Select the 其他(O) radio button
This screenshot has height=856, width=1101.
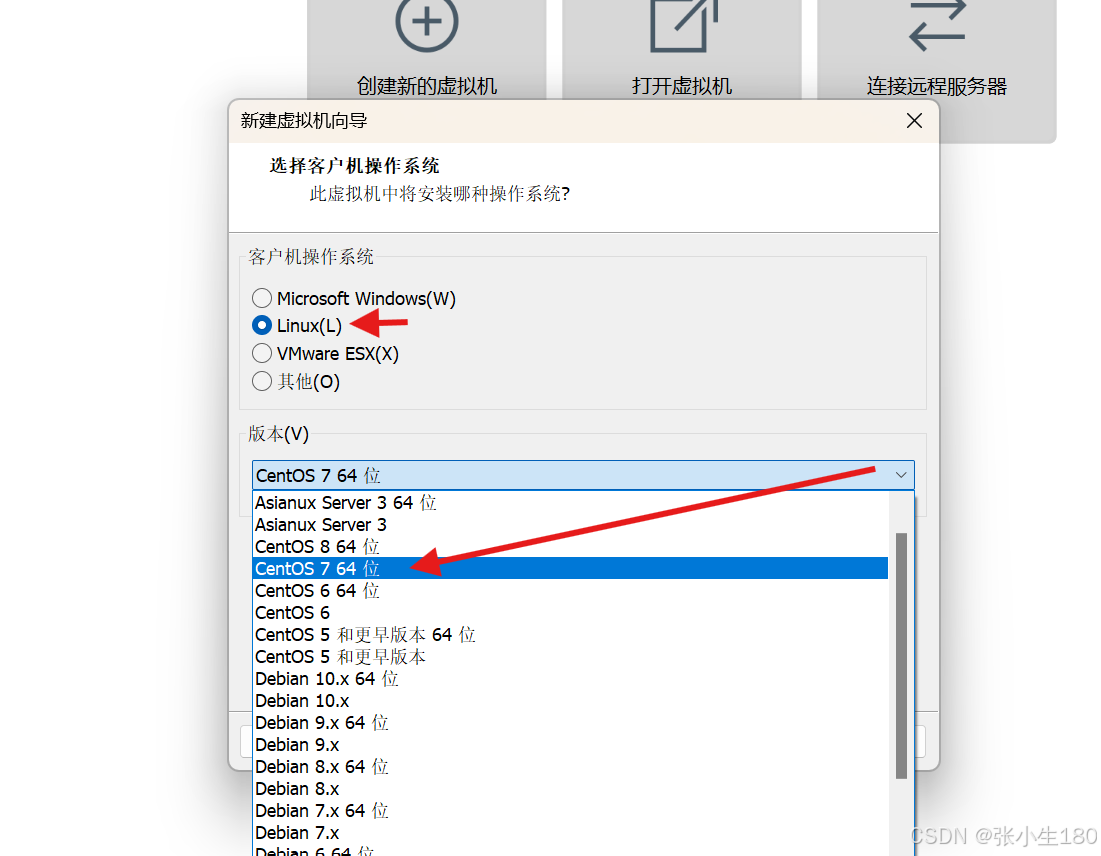coord(262,381)
